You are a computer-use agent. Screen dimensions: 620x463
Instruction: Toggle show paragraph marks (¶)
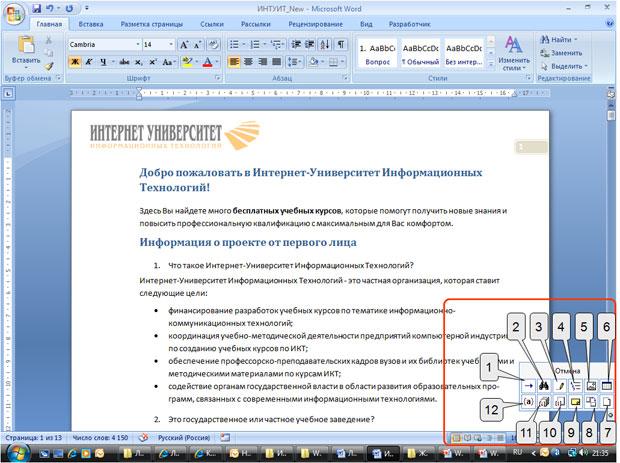[x=340, y=44]
